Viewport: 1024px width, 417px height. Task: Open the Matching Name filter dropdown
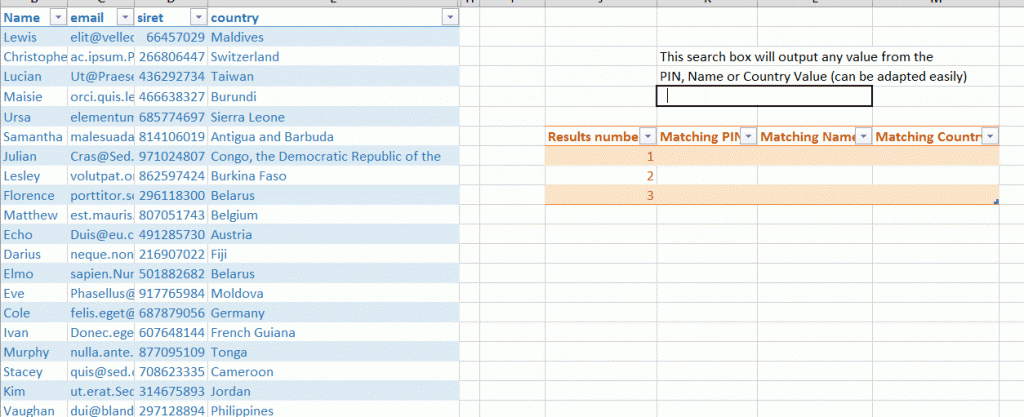[864, 137]
